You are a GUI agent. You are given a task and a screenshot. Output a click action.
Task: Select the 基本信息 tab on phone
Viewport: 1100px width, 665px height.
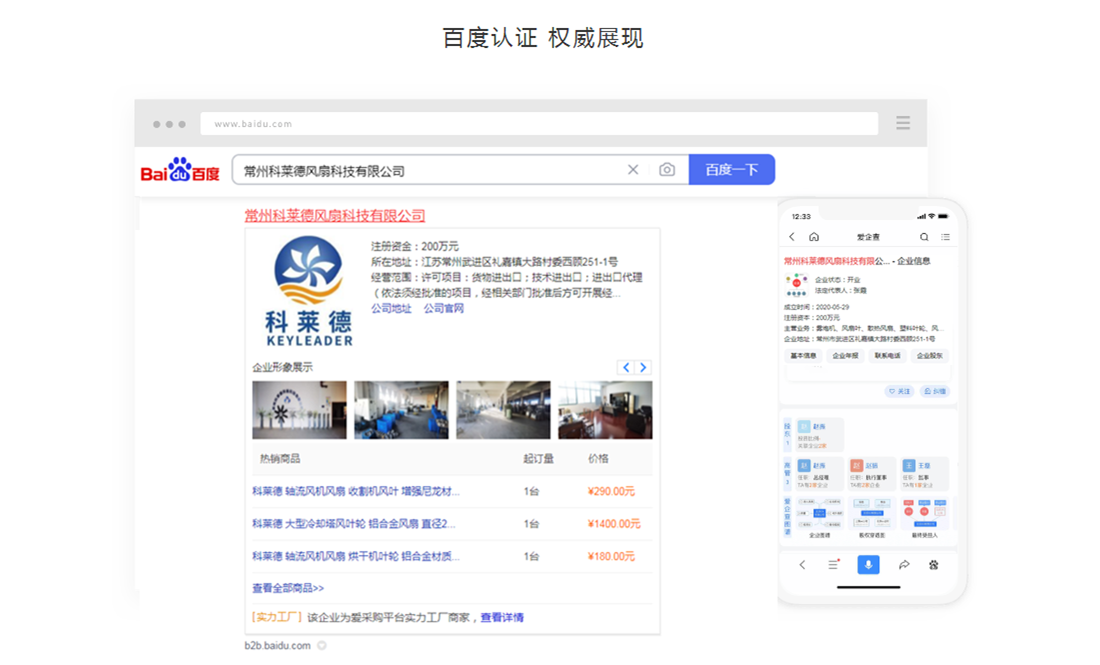tap(804, 356)
